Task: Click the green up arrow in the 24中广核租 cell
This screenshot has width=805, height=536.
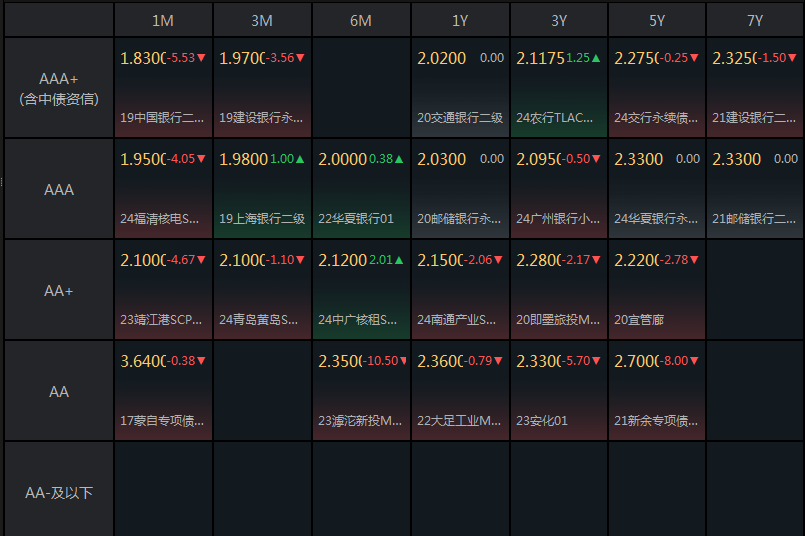Action: tap(400, 260)
